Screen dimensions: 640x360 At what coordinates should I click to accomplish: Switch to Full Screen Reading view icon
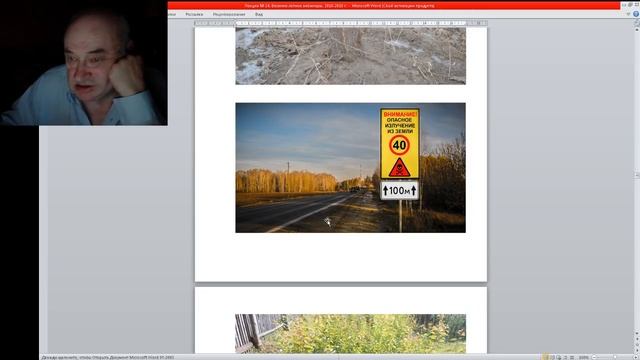[552, 357]
